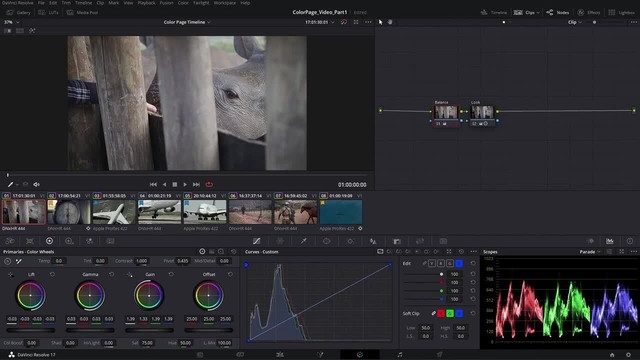Open the Camera Raw palette icon

point(10,241)
